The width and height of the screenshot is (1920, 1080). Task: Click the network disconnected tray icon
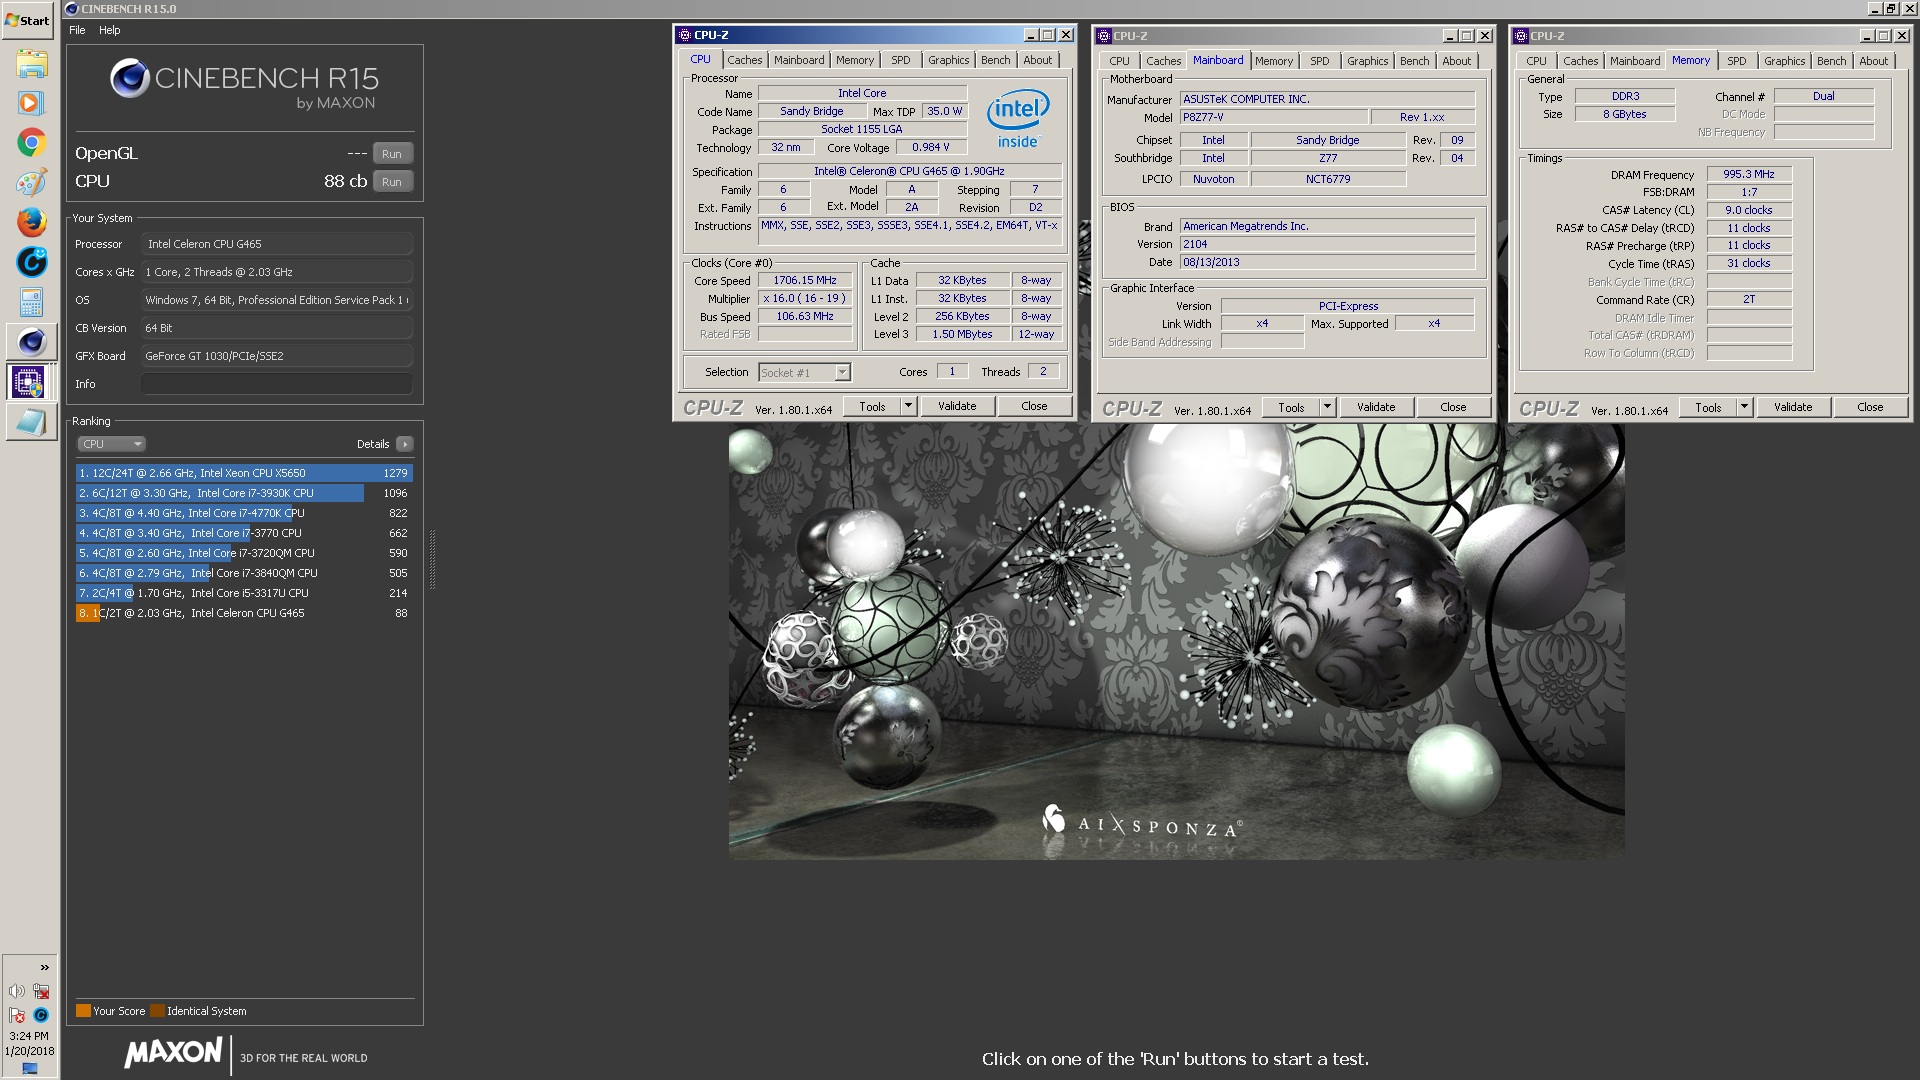click(41, 991)
